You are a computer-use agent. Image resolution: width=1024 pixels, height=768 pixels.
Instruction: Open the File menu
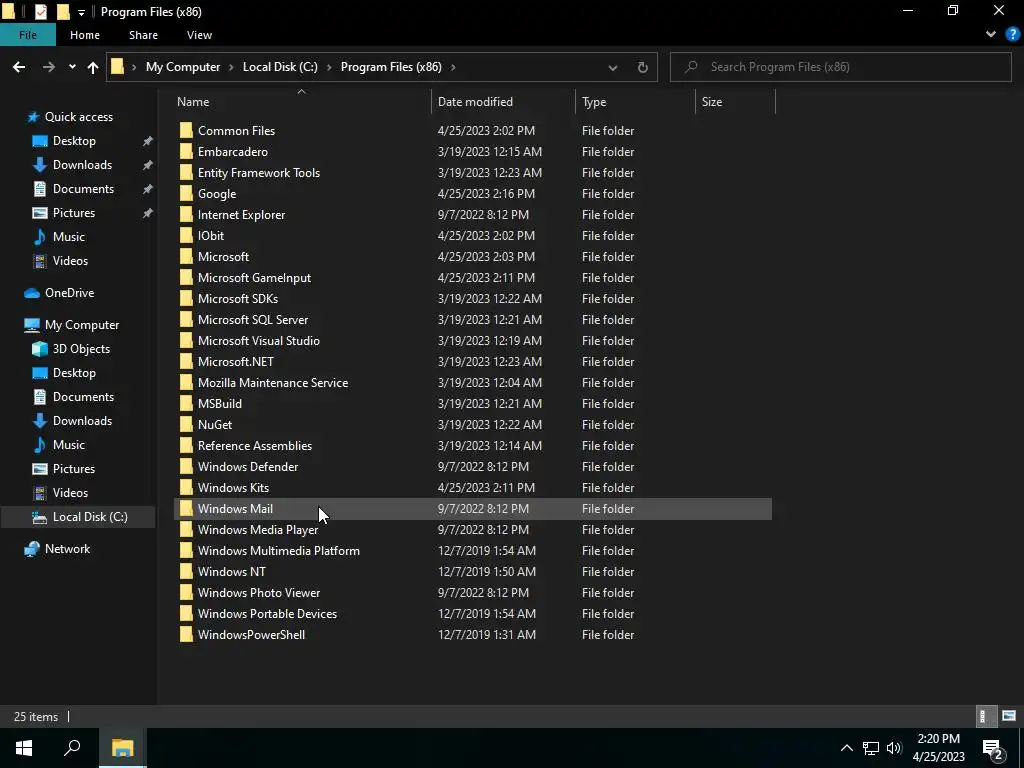[27, 35]
